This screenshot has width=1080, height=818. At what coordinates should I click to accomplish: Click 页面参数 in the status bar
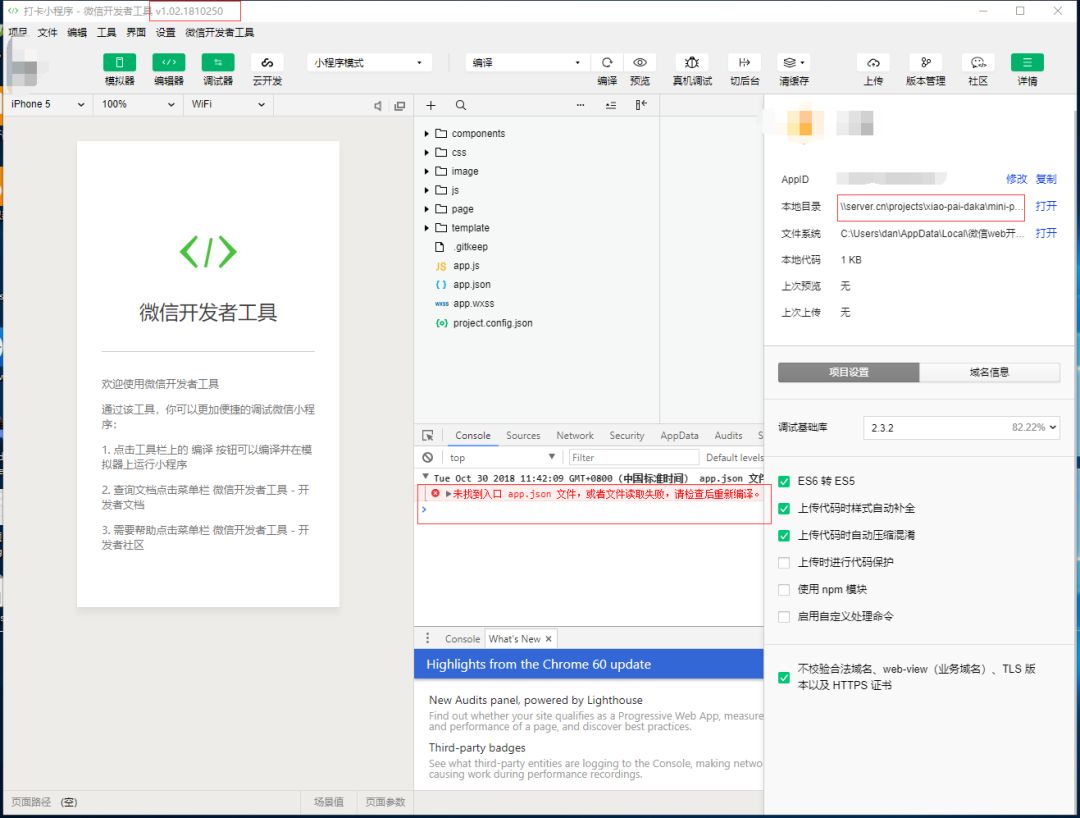point(385,802)
